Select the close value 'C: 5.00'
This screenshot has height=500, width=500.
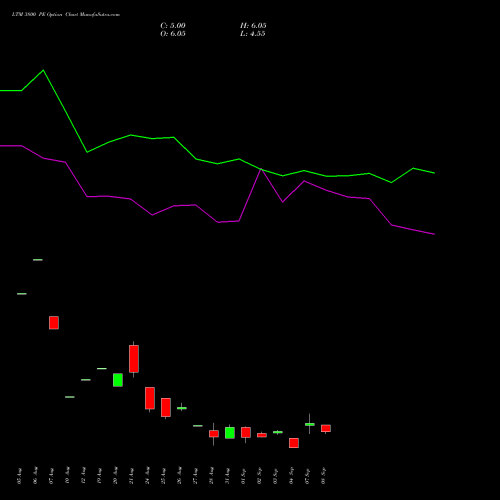point(173,26)
